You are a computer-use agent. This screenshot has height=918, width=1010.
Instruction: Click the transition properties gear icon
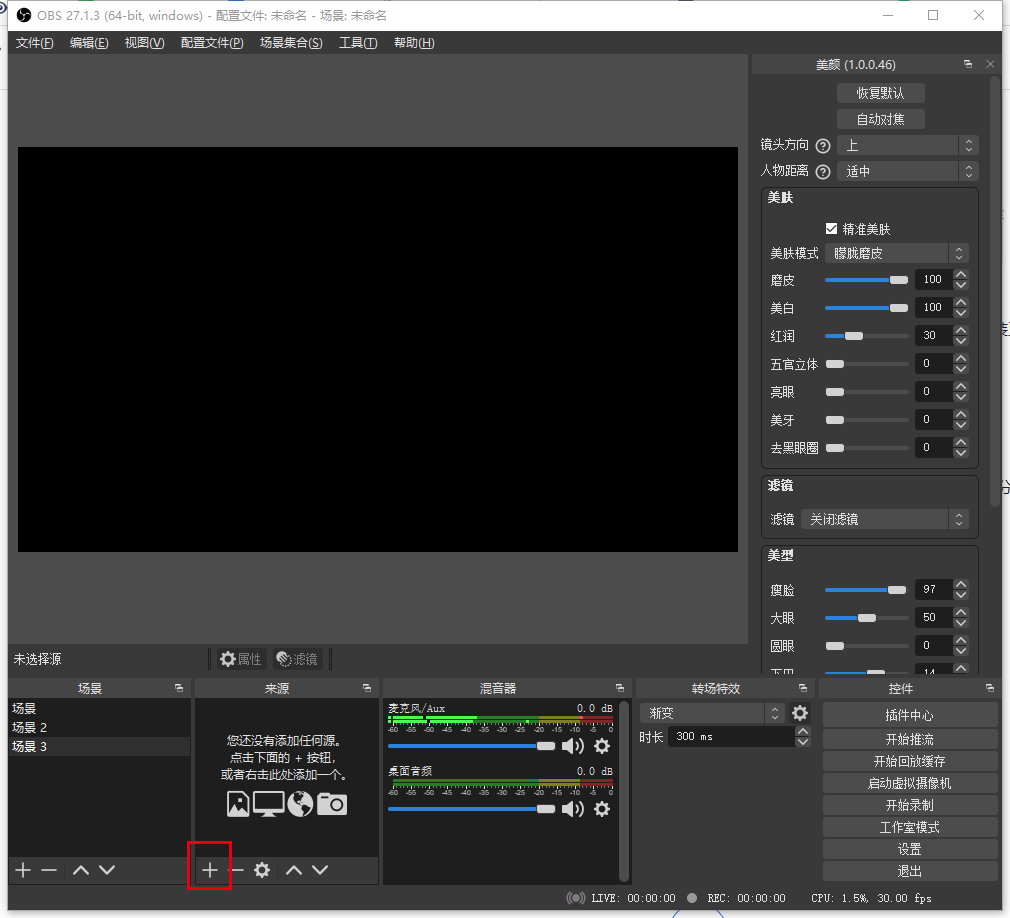point(800,713)
